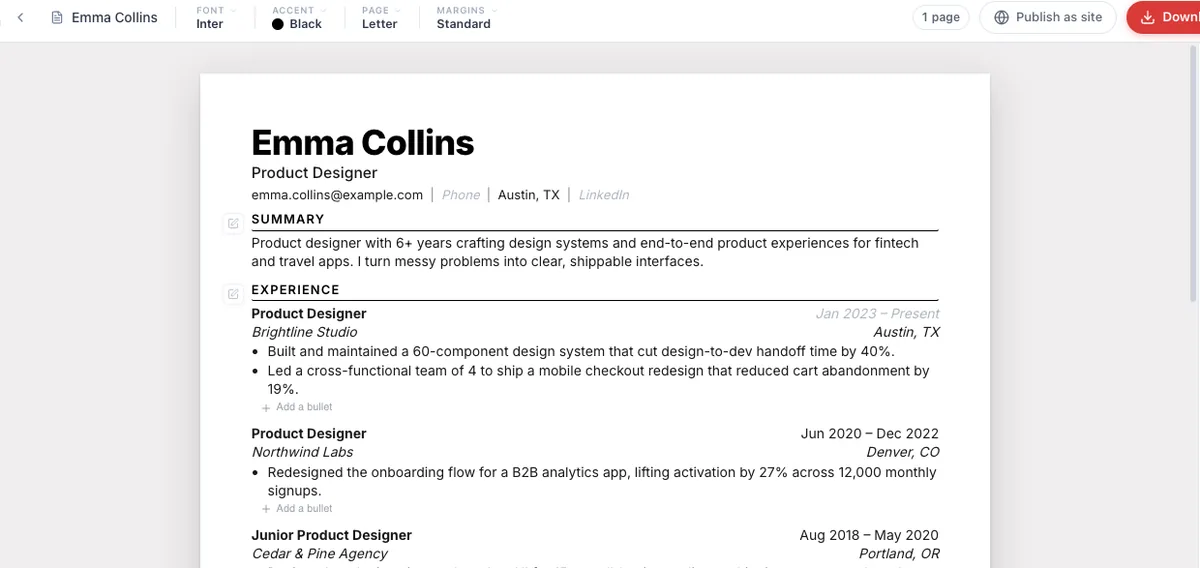Click the edit icon beside EXPERIENCE heading
Screen dimensions: 1200x568
pyautogui.click(x=233, y=293)
